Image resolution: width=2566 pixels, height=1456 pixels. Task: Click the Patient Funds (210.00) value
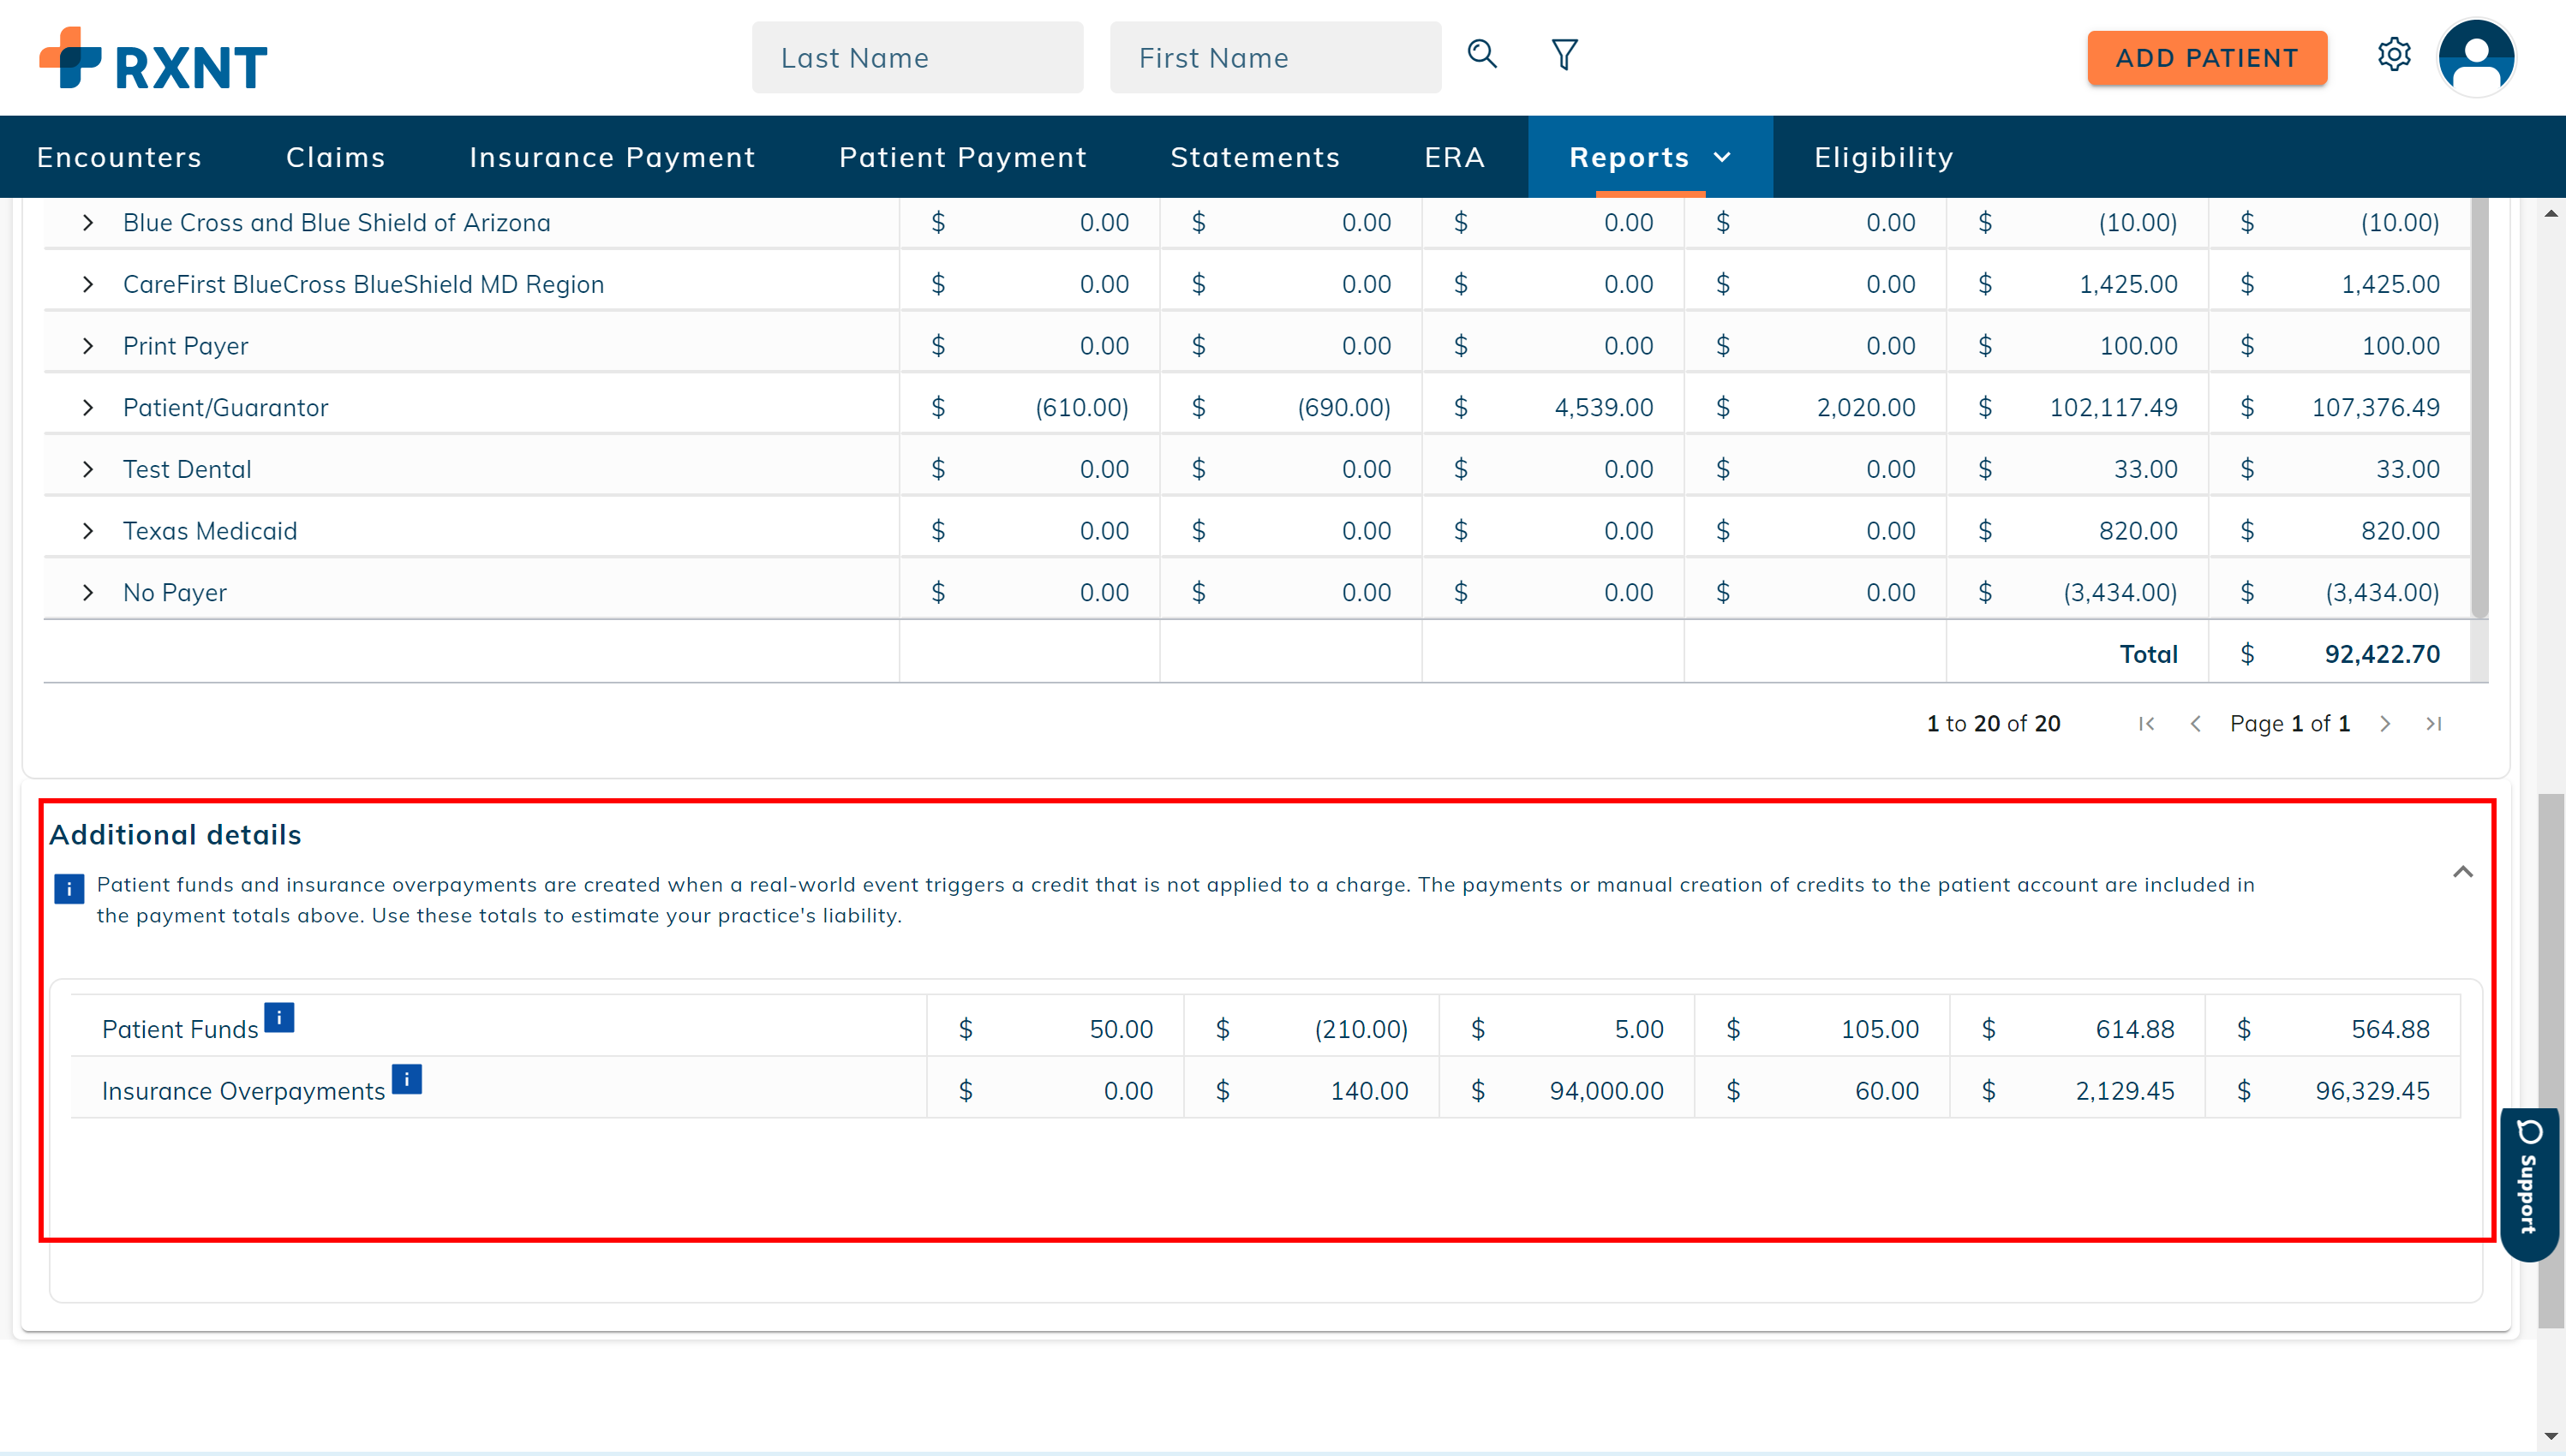point(1361,1029)
